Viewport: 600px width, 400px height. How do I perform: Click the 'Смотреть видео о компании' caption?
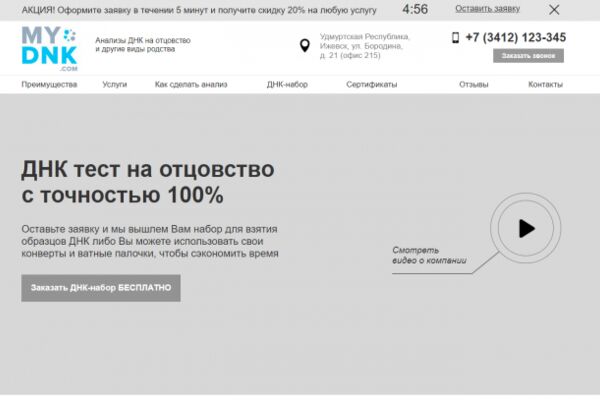click(429, 255)
